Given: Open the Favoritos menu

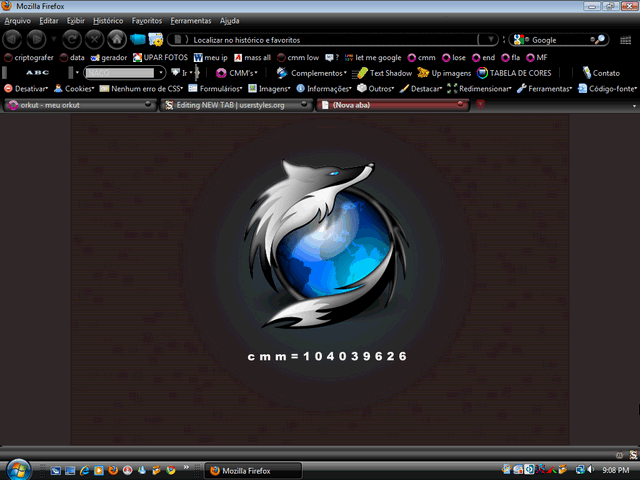Looking at the screenshot, I should click(x=147, y=21).
